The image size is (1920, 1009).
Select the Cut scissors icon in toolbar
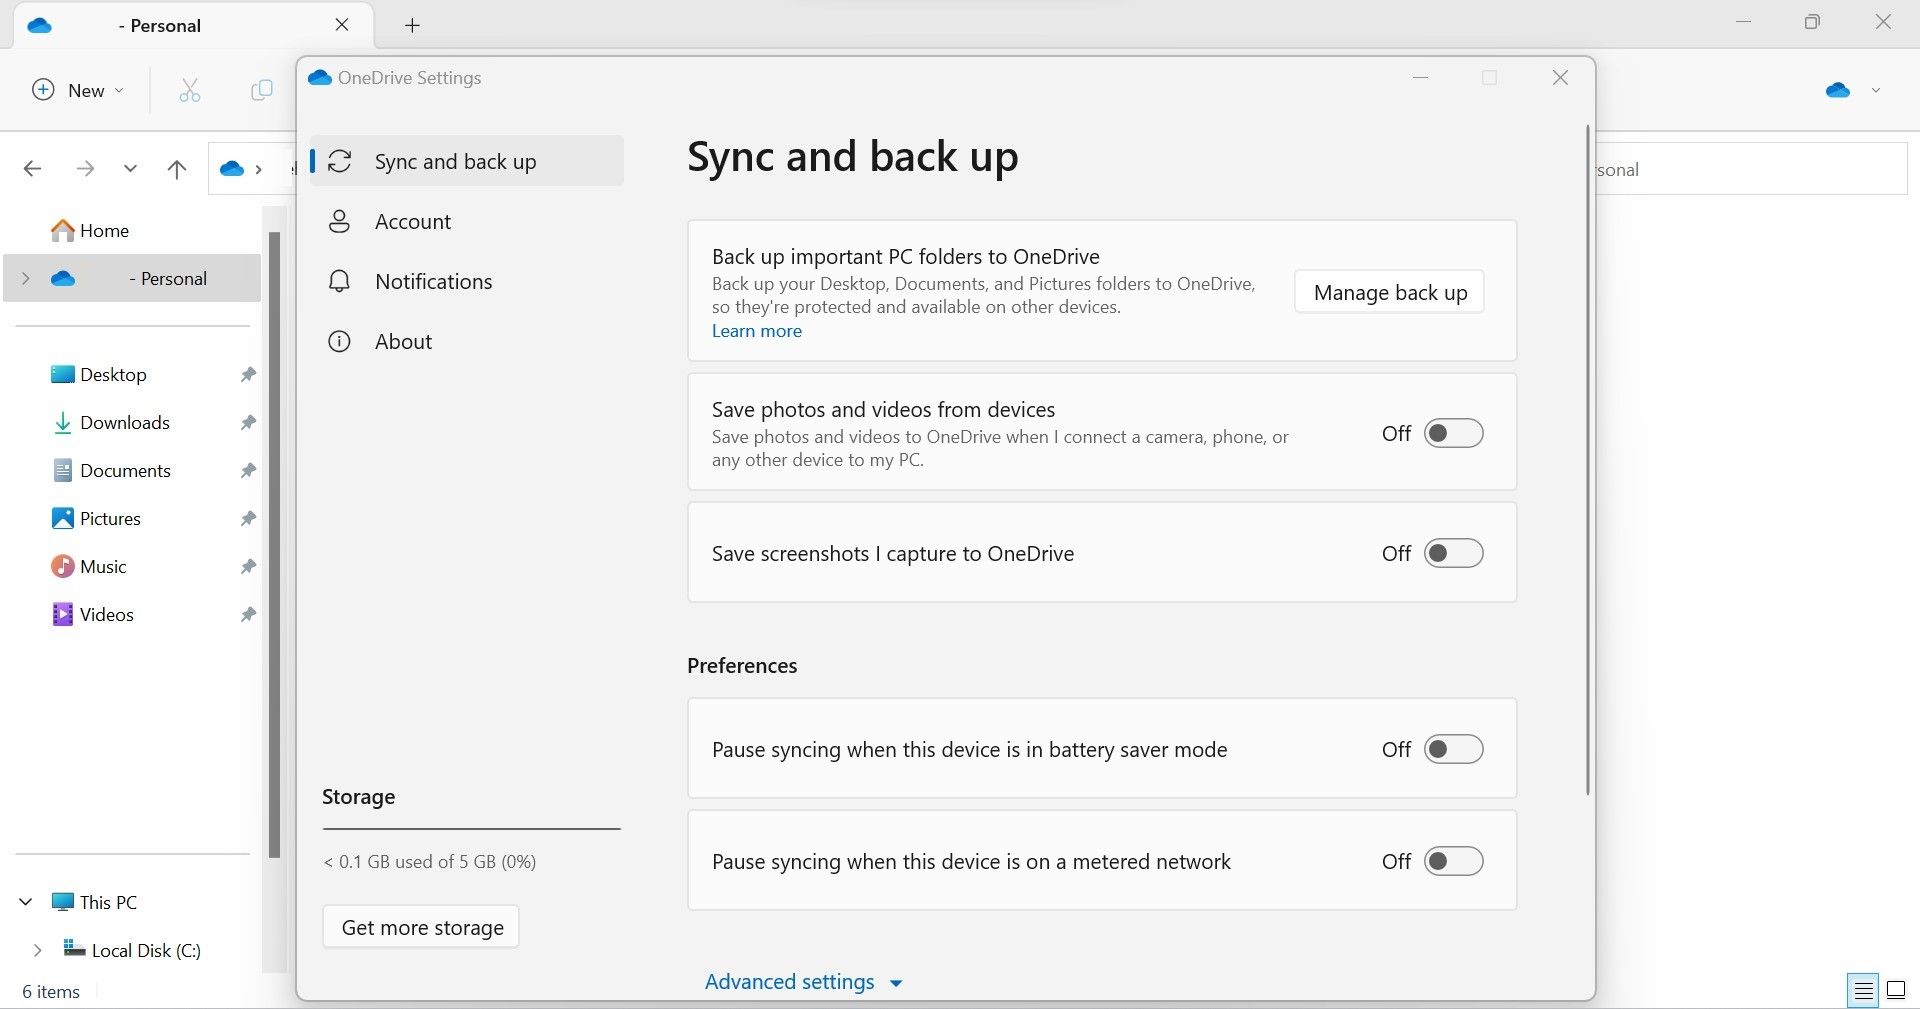[189, 90]
